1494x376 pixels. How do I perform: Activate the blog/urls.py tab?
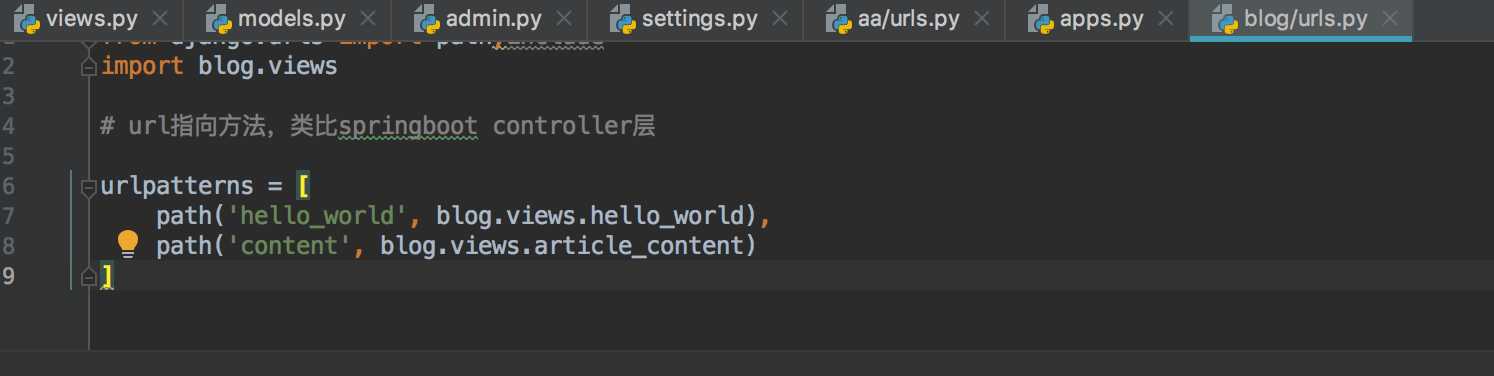[1300, 19]
